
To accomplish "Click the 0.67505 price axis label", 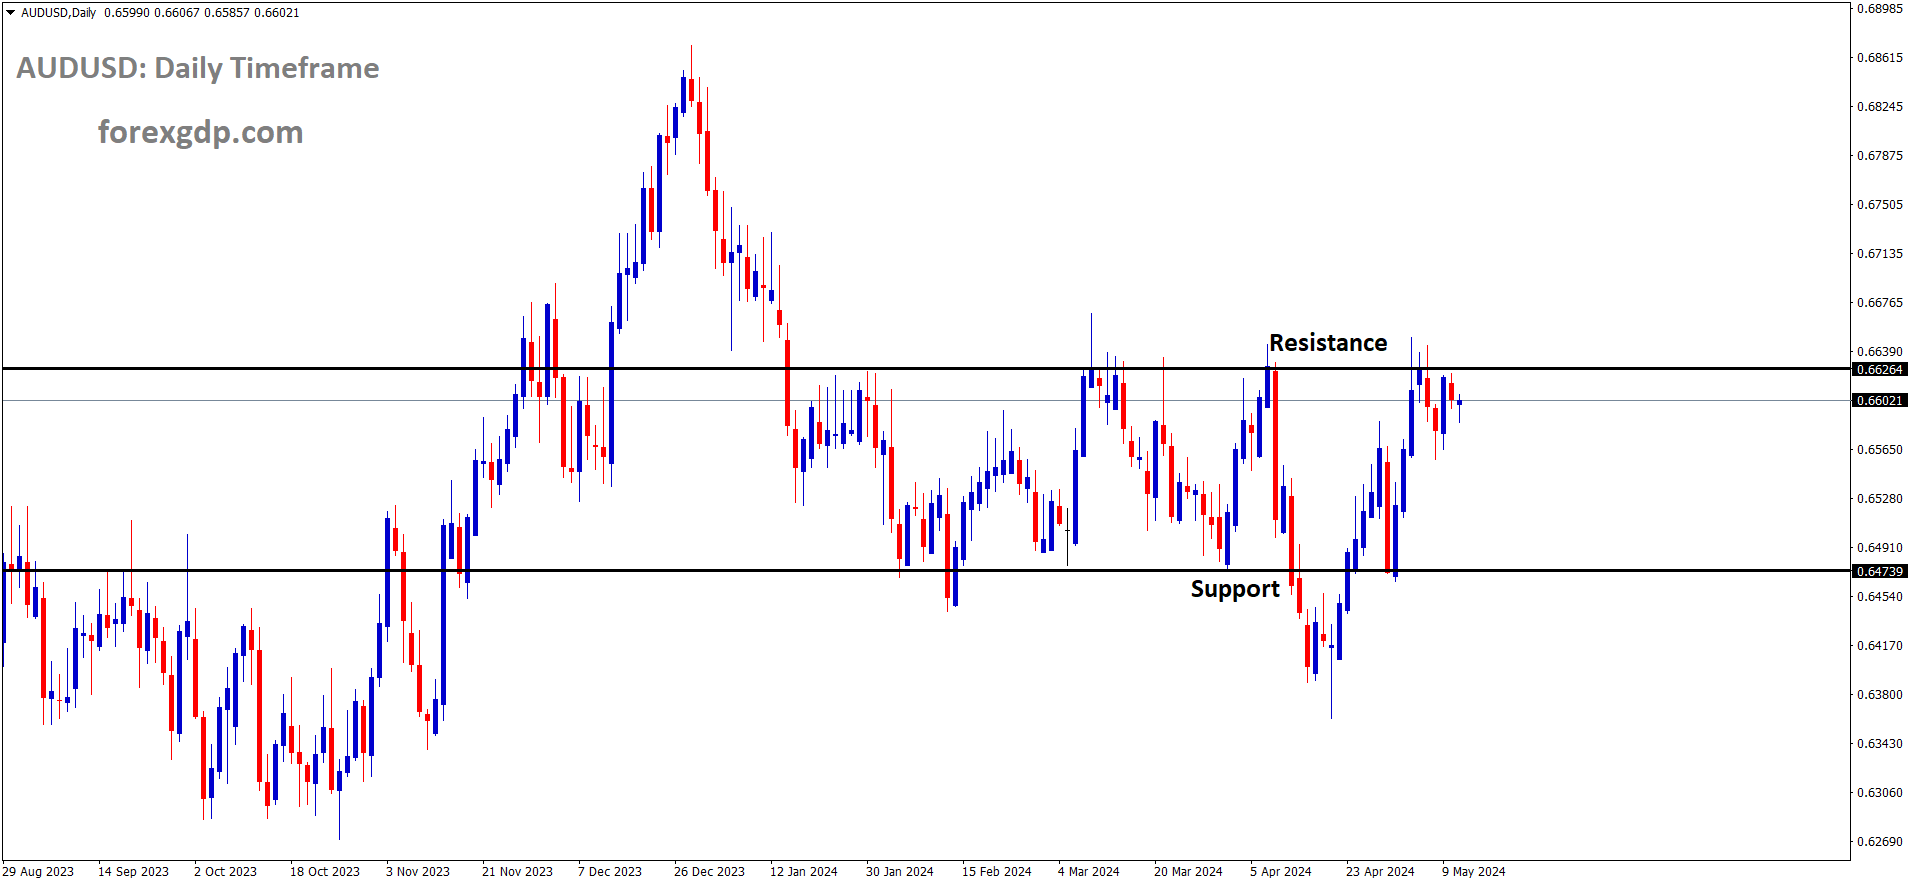I will point(1880,205).
